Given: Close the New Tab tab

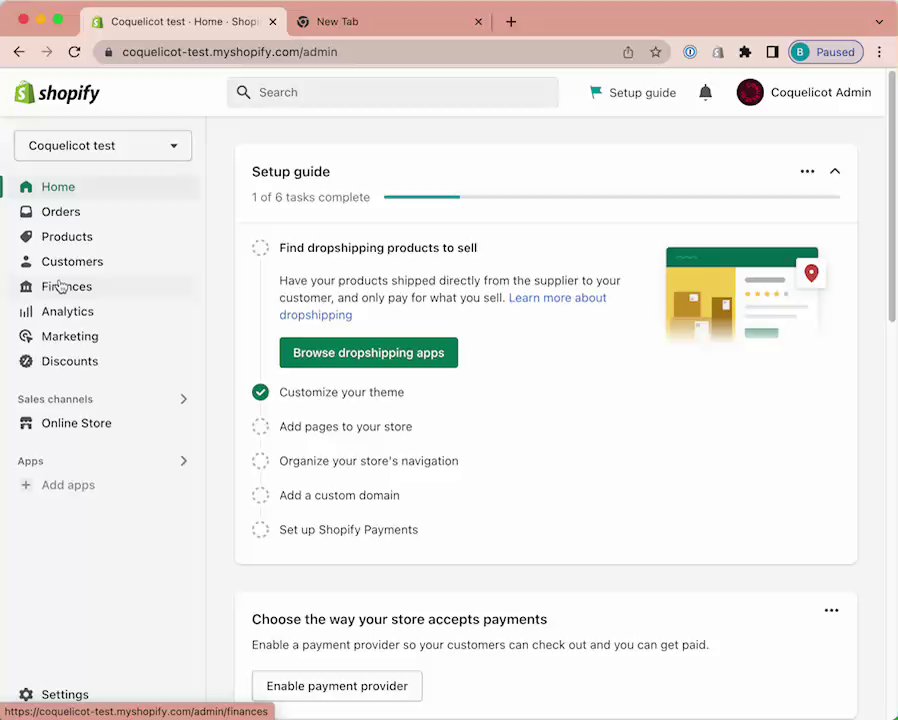Looking at the screenshot, I should point(478,22).
